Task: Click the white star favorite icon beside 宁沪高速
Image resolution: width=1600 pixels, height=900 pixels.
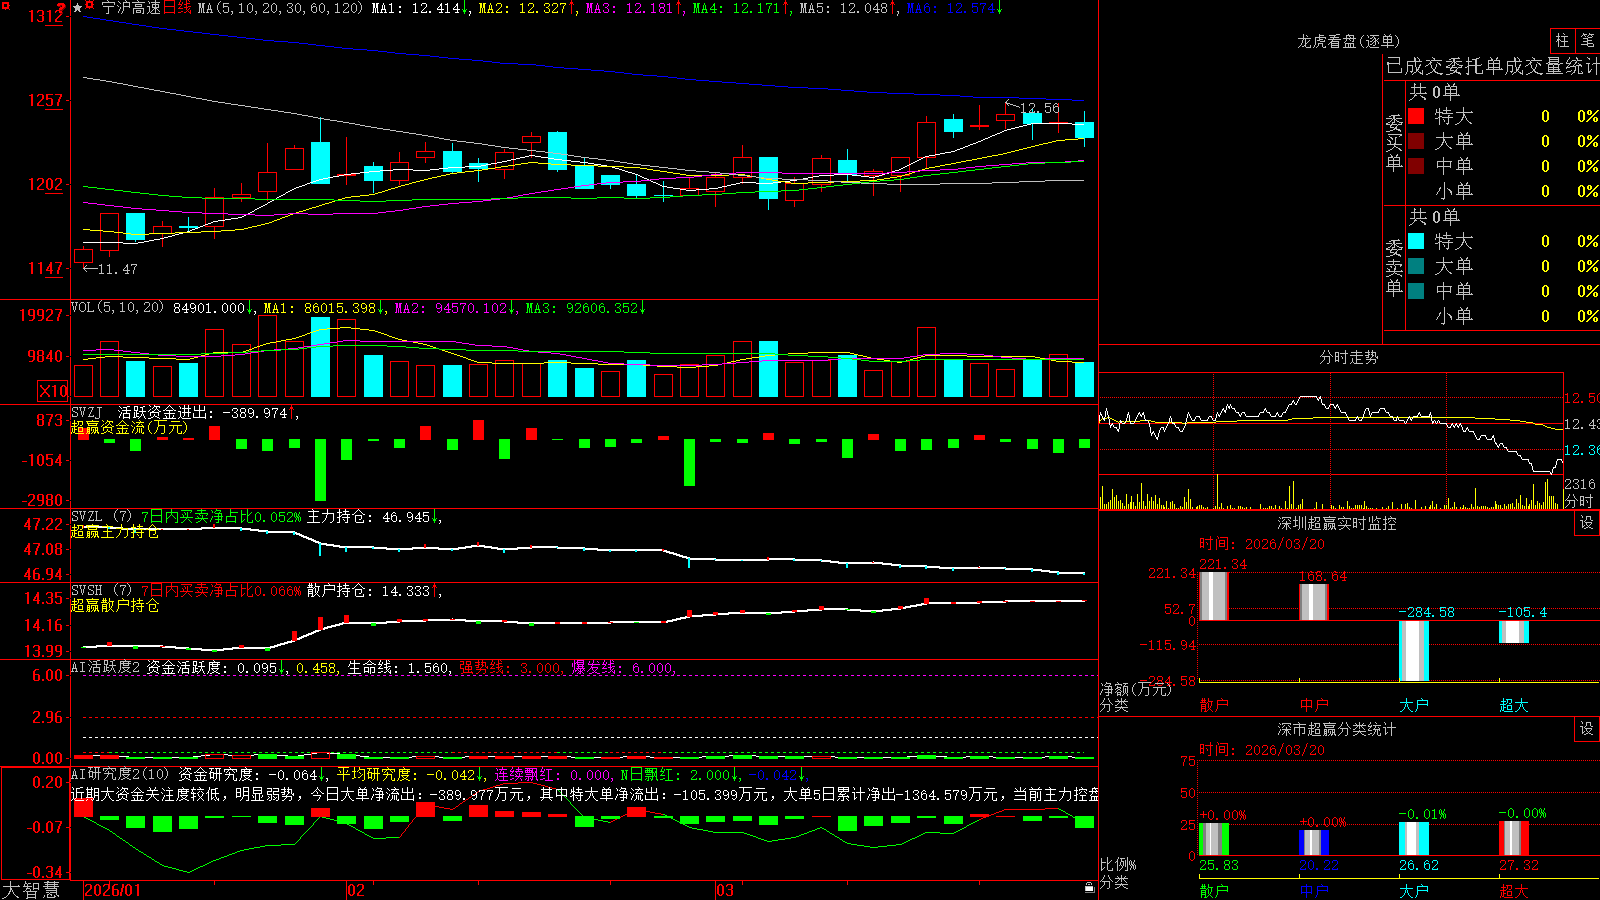Action: pyautogui.click(x=78, y=8)
